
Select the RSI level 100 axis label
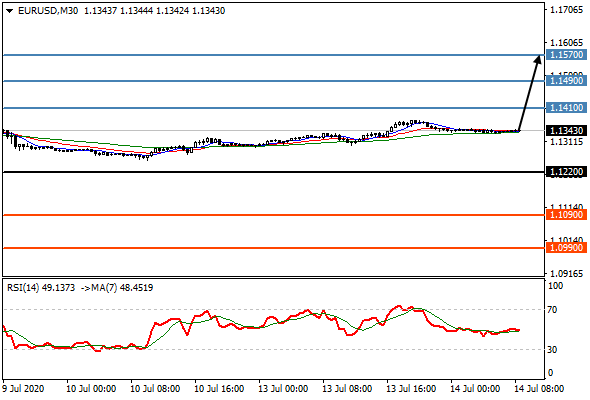click(x=555, y=286)
